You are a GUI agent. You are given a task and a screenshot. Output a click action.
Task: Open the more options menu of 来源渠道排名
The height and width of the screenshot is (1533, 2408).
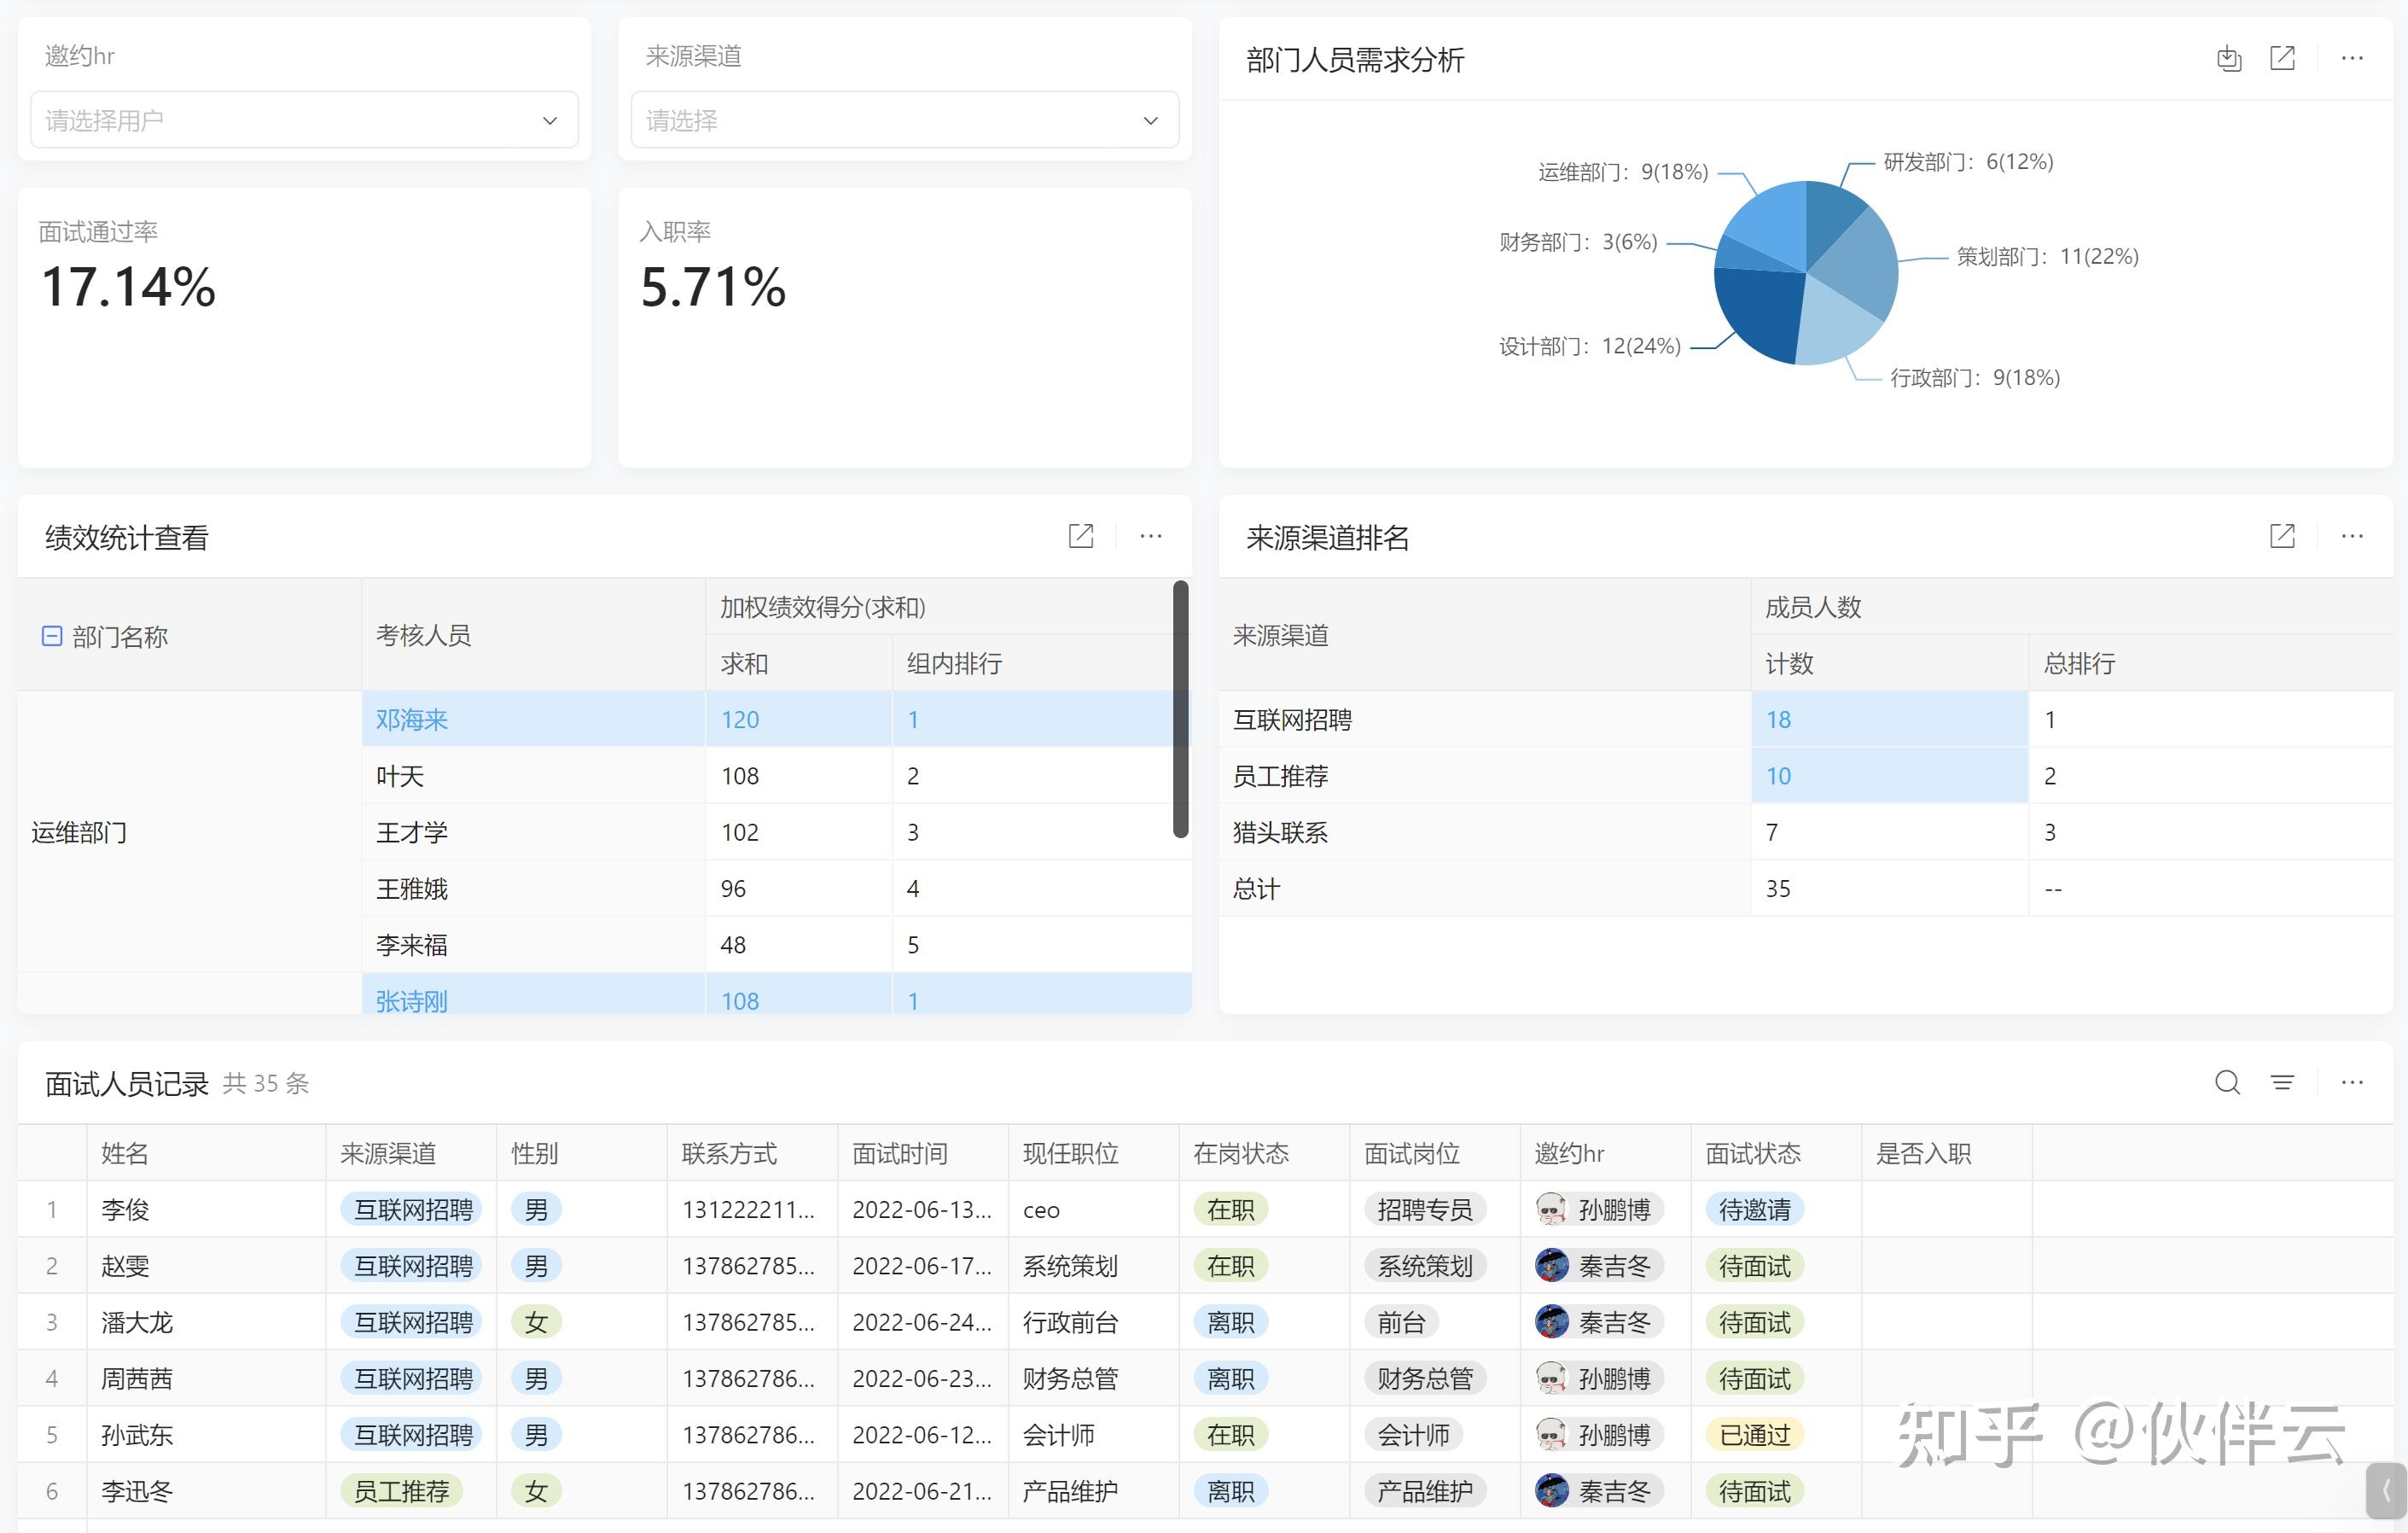[2352, 536]
